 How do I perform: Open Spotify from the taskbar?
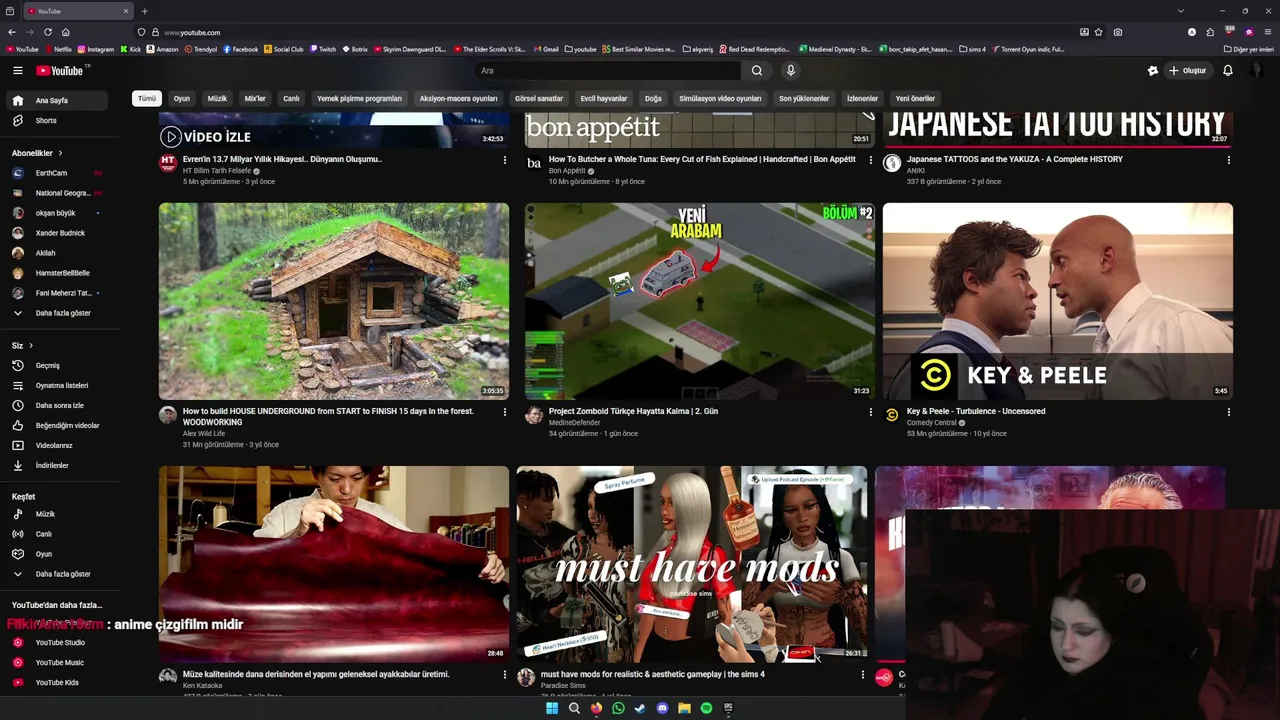(x=706, y=708)
